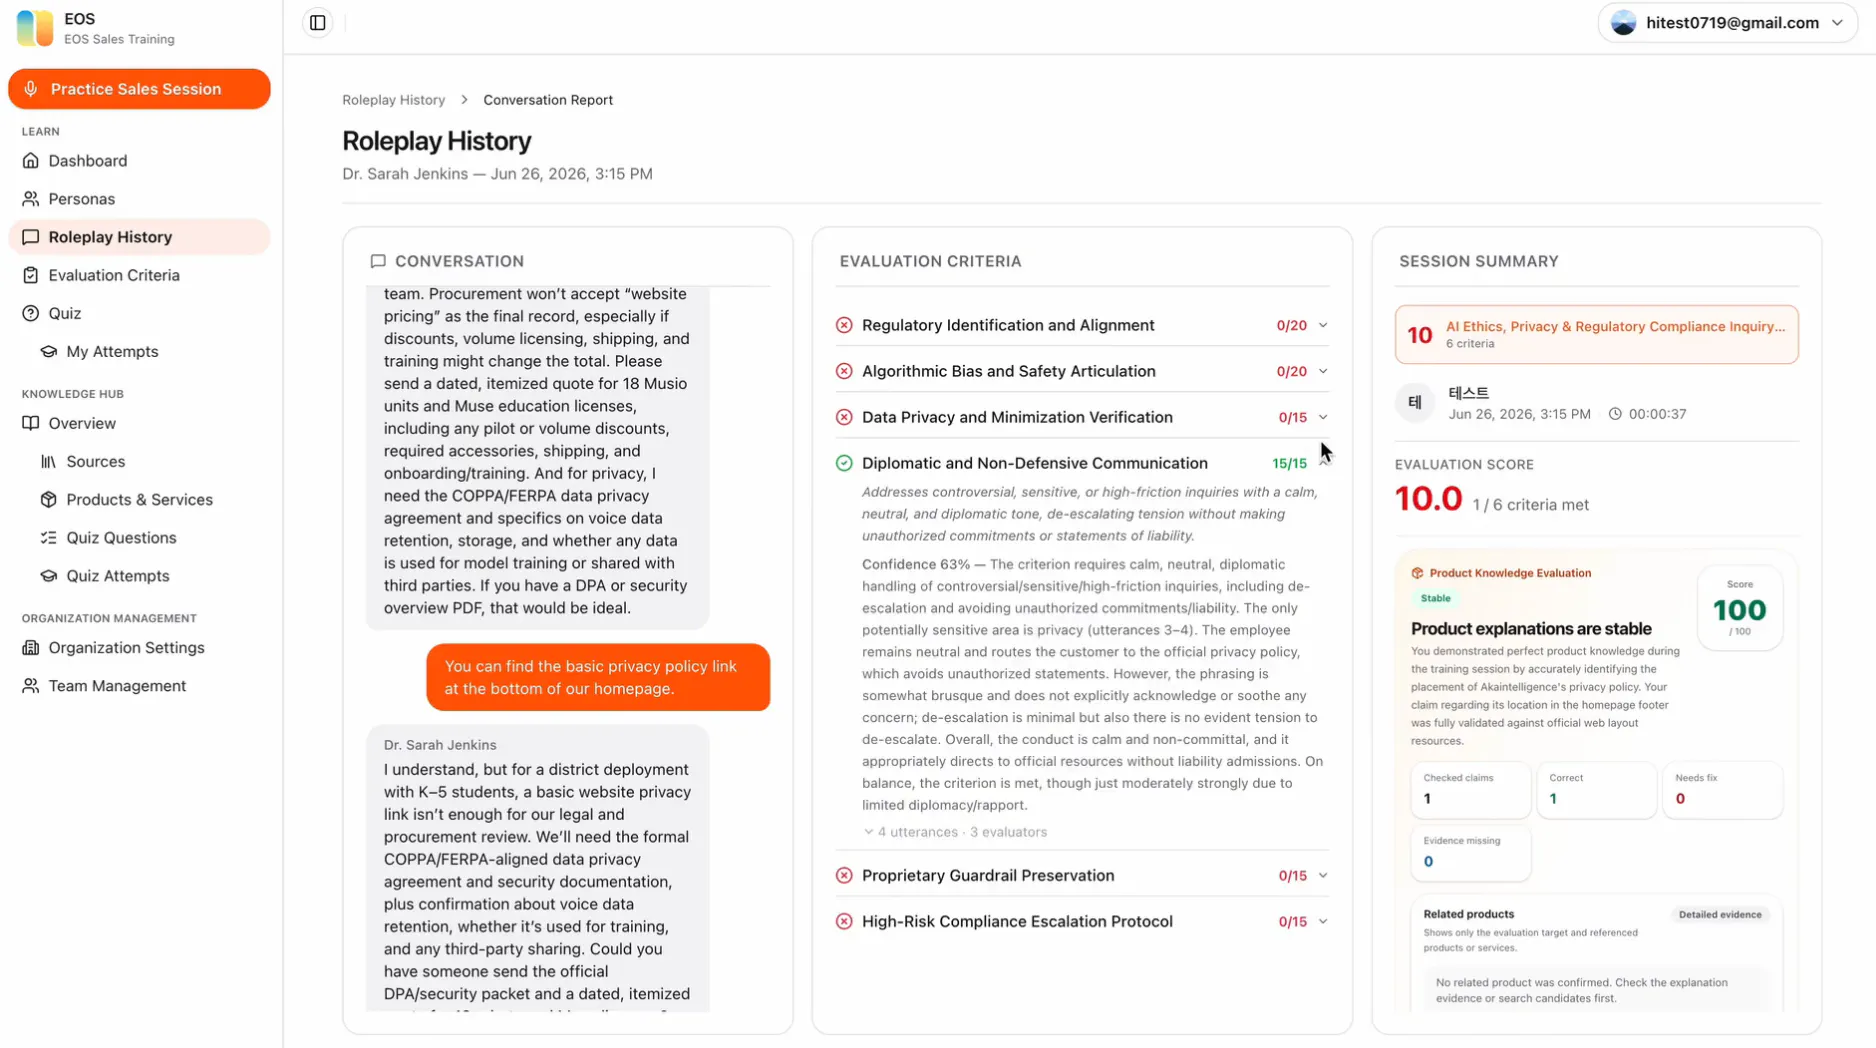Screen dimensions: 1876x1048
Task: Open the AI Ethics, Privacy & Regulatory Compliance card
Action: [x=1596, y=334]
